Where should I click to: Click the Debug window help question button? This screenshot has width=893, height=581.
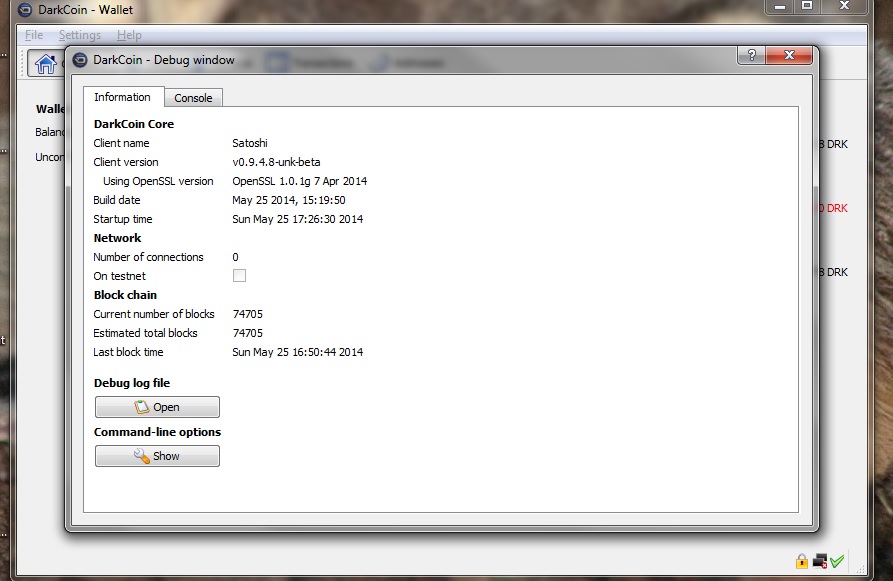pyautogui.click(x=752, y=55)
